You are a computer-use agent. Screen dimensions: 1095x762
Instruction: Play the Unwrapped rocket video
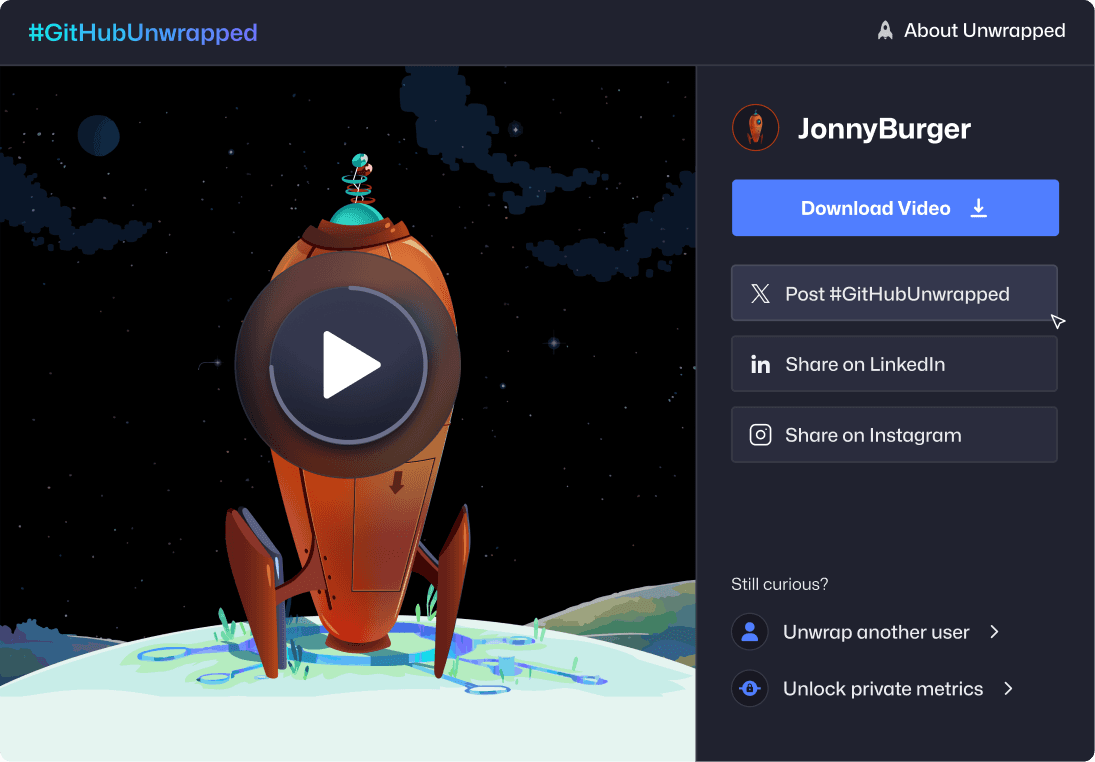(x=348, y=365)
